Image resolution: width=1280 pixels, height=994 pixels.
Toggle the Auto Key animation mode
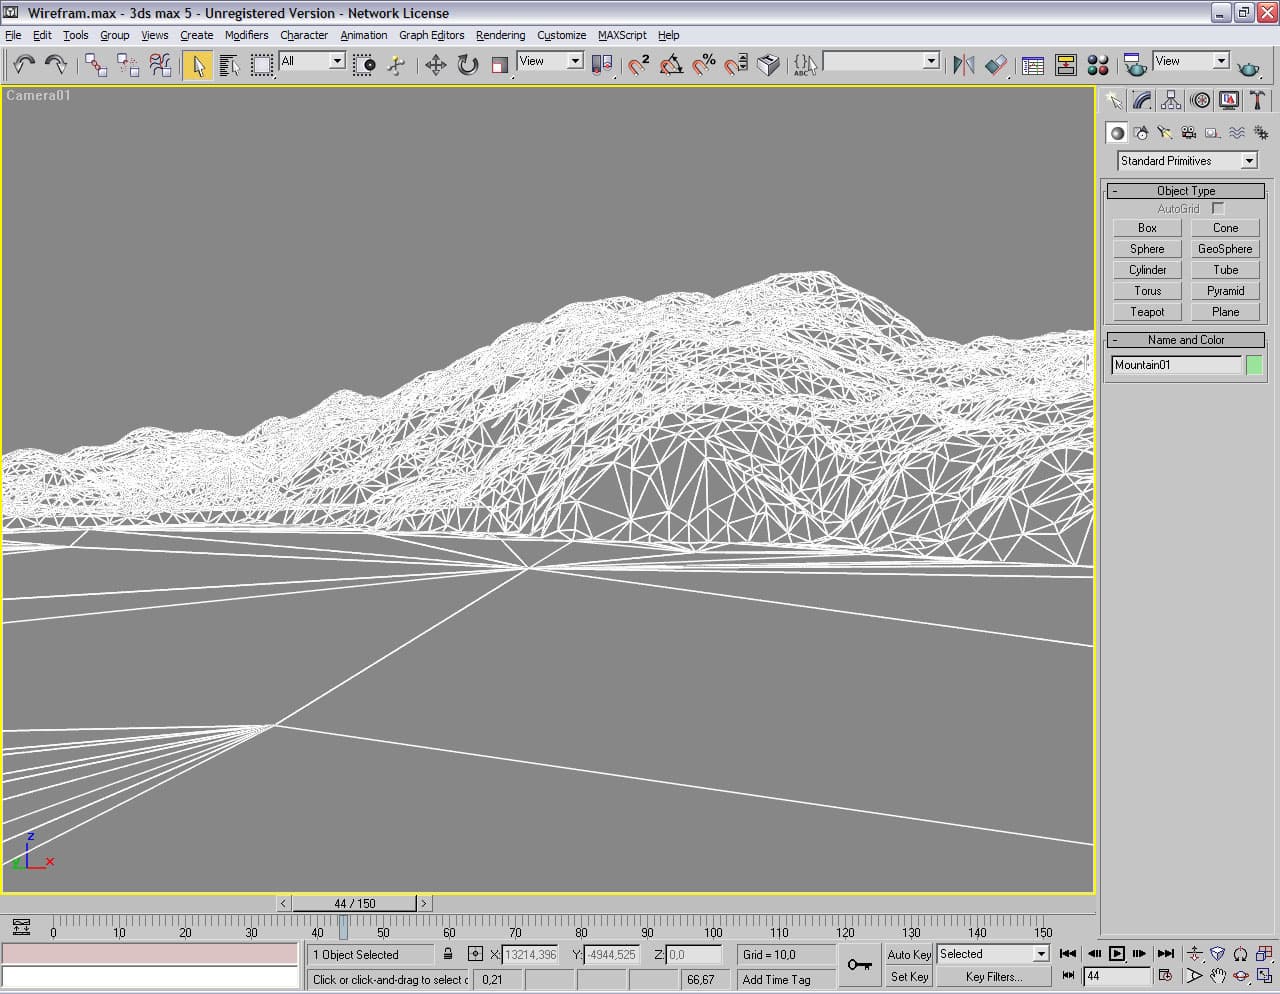coord(908,954)
